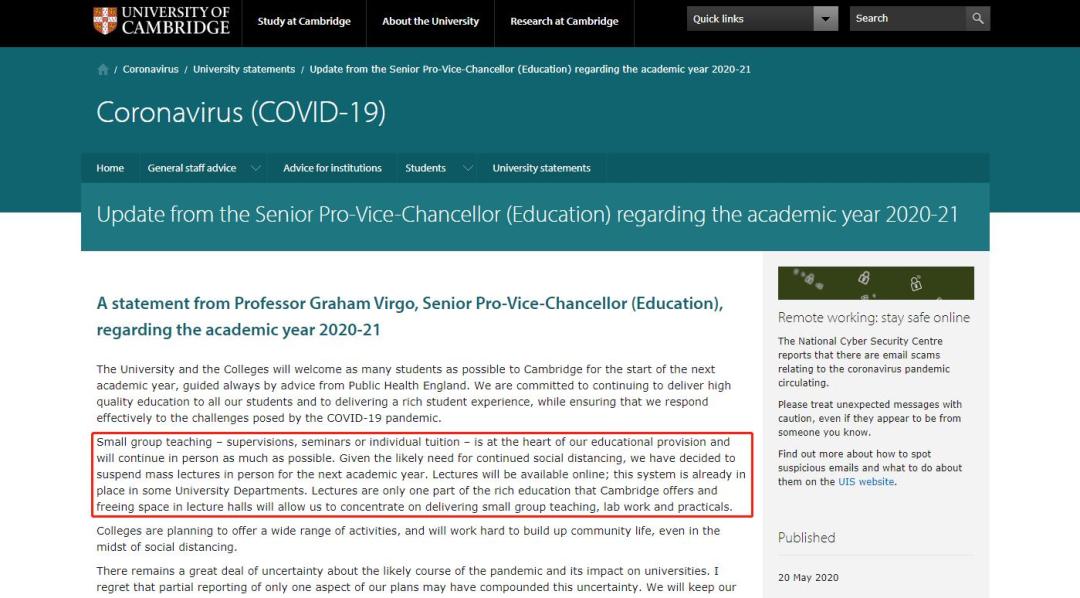Click the home icon in breadcrumb

[103, 70]
